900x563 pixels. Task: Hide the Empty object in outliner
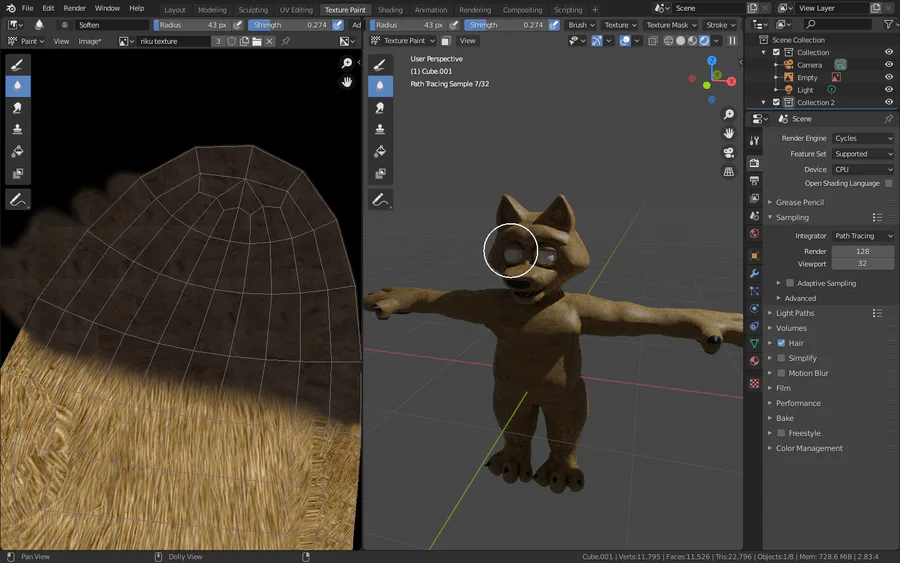tap(889, 77)
